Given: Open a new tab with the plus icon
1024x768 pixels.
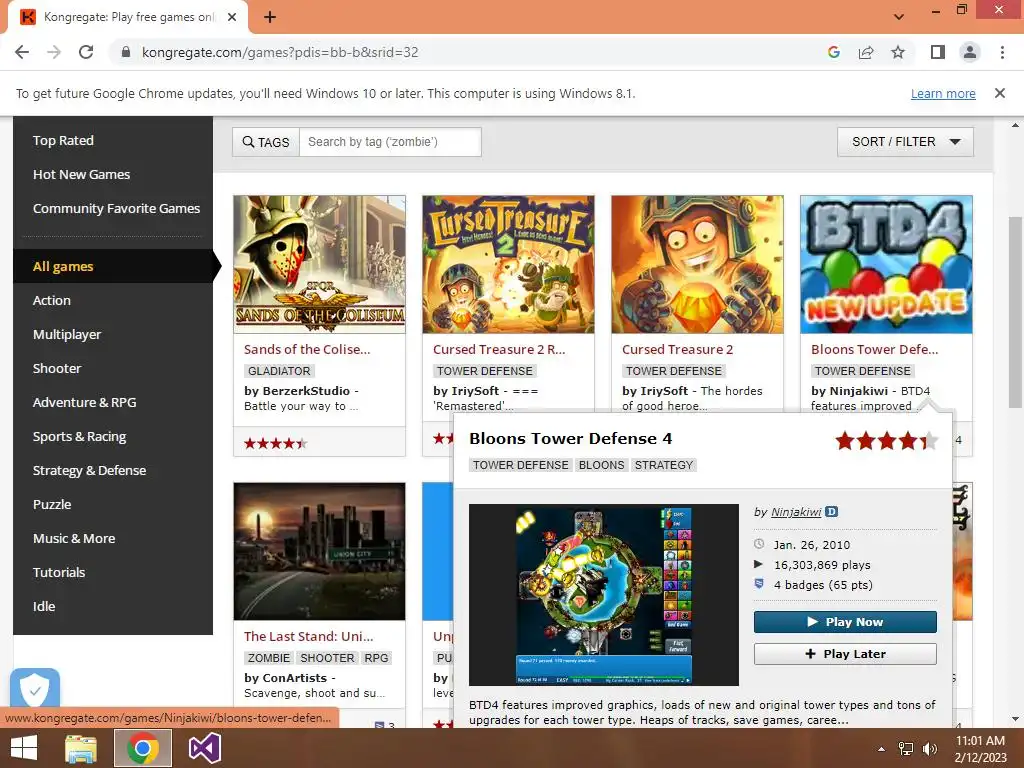Looking at the screenshot, I should coord(270,17).
